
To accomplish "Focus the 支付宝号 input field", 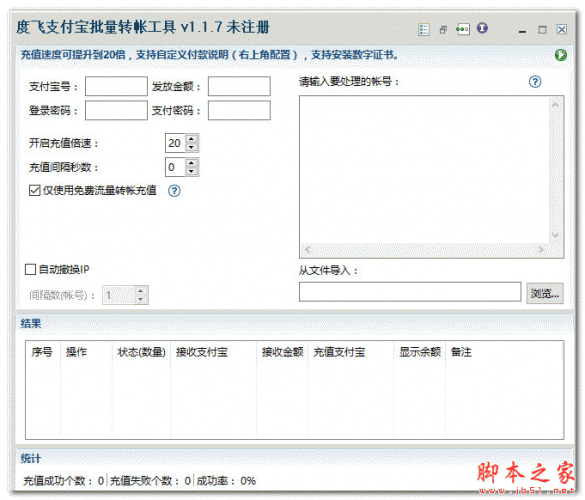I will [116, 86].
